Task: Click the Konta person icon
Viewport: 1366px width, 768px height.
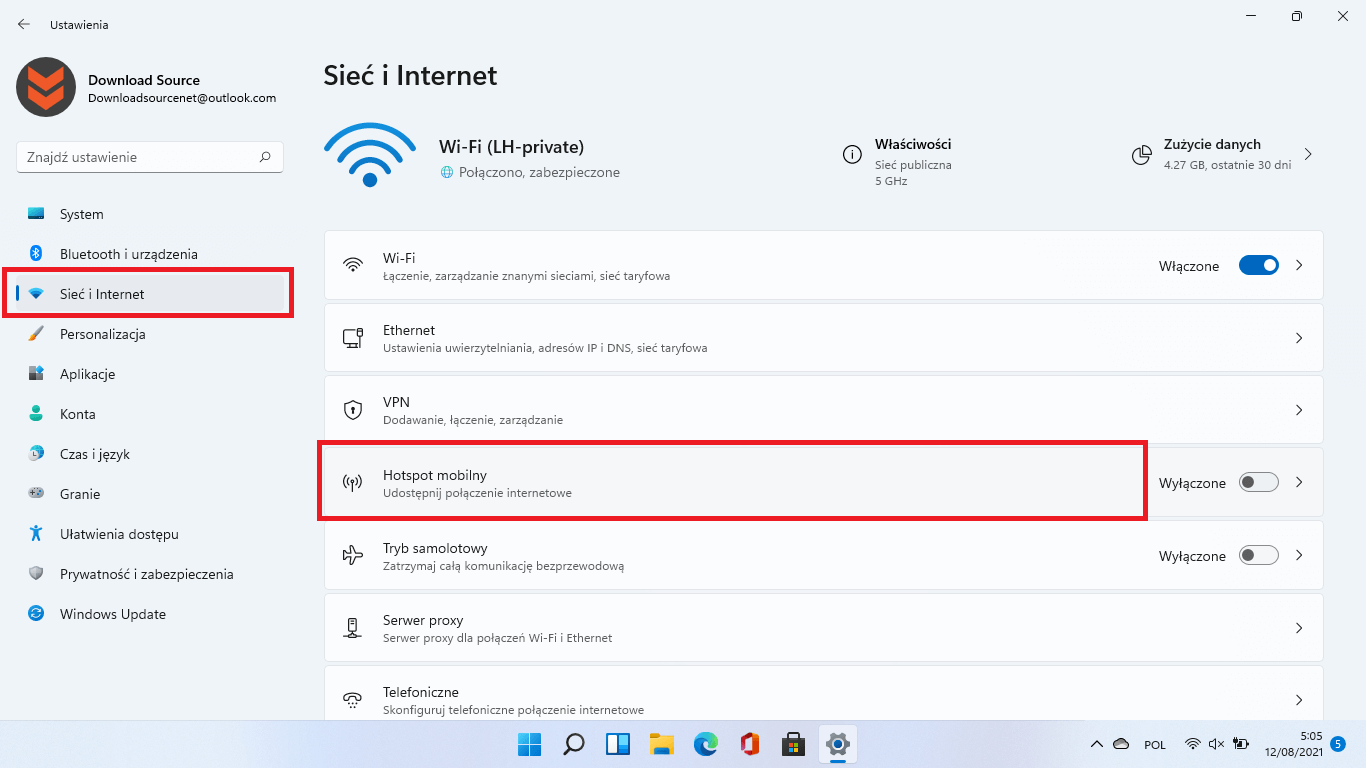Action: coord(36,414)
